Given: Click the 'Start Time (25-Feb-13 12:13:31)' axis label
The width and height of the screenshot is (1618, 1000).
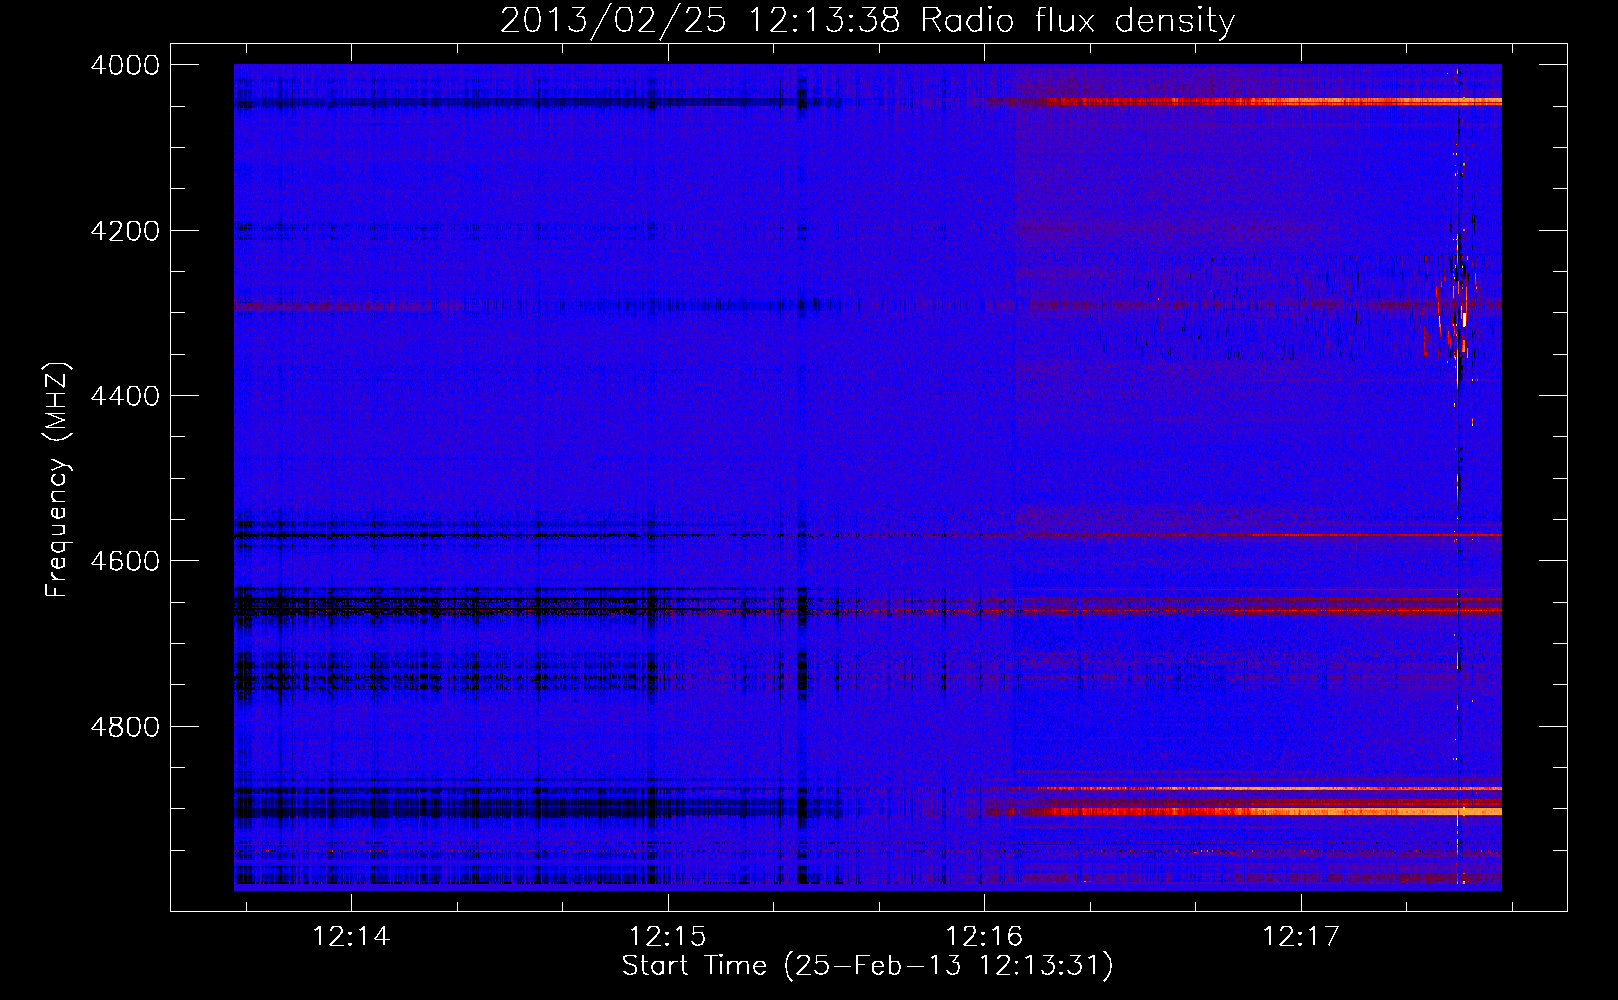Looking at the screenshot, I should coord(867,966).
